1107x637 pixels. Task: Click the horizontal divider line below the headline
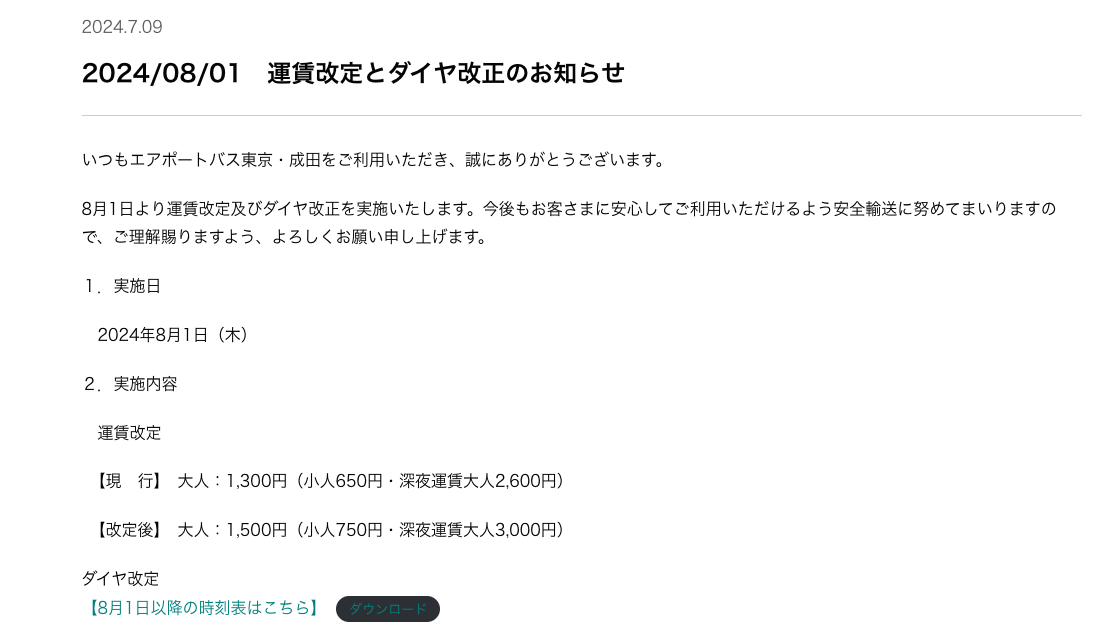pyautogui.click(x=581, y=116)
